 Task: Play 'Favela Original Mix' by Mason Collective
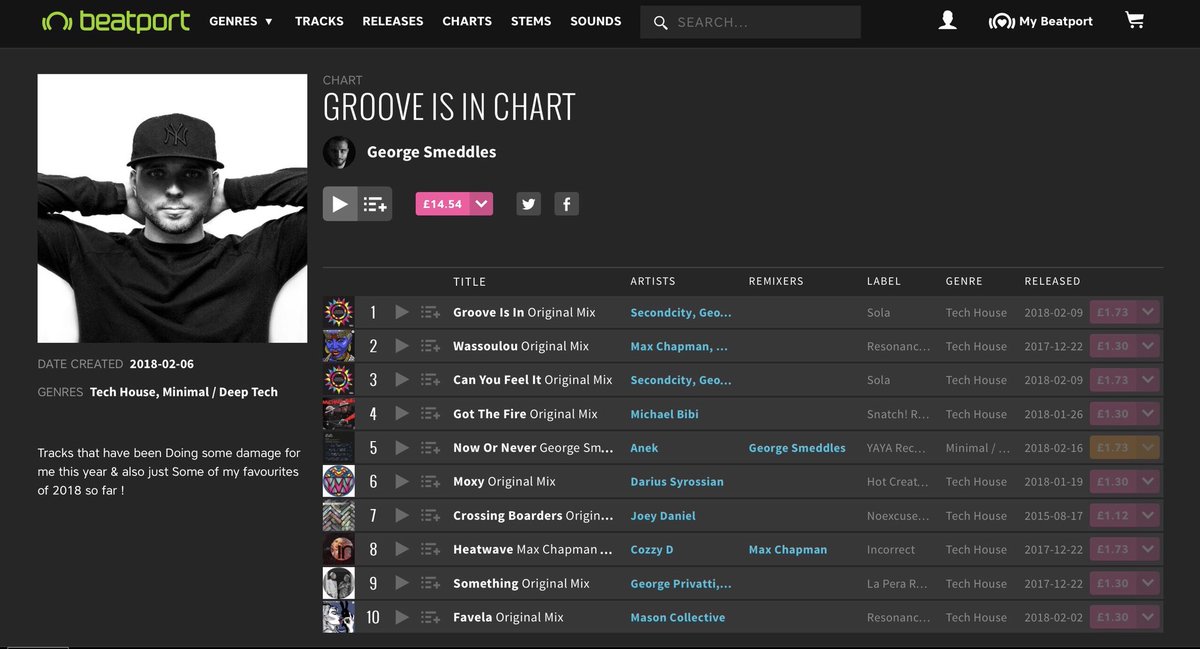pyautogui.click(x=402, y=617)
